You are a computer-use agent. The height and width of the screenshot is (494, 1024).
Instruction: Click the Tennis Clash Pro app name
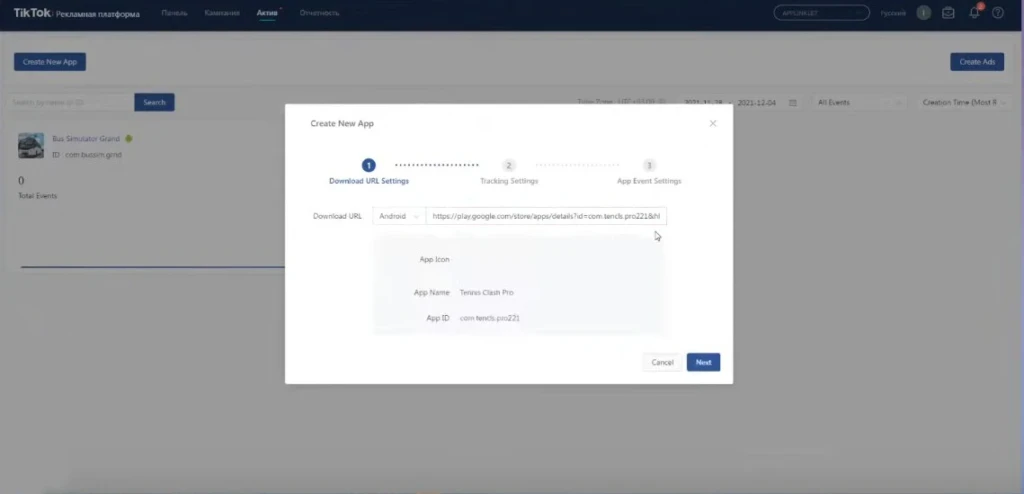point(487,293)
